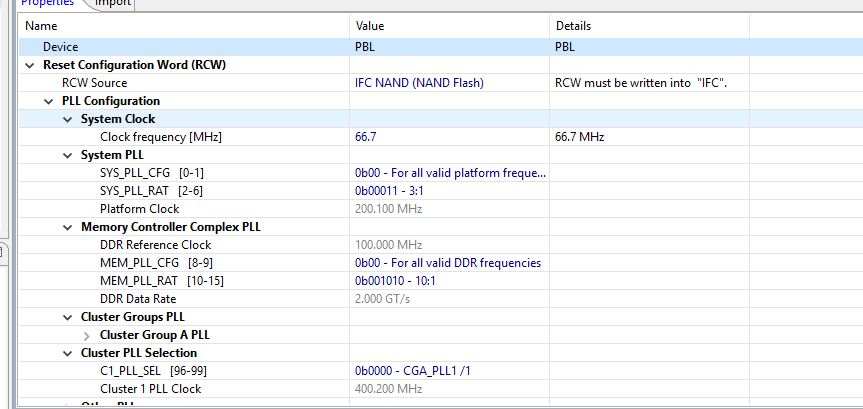Collapse Memory Controller Complex PLL group
This screenshot has height=409, width=863.
coord(67,227)
